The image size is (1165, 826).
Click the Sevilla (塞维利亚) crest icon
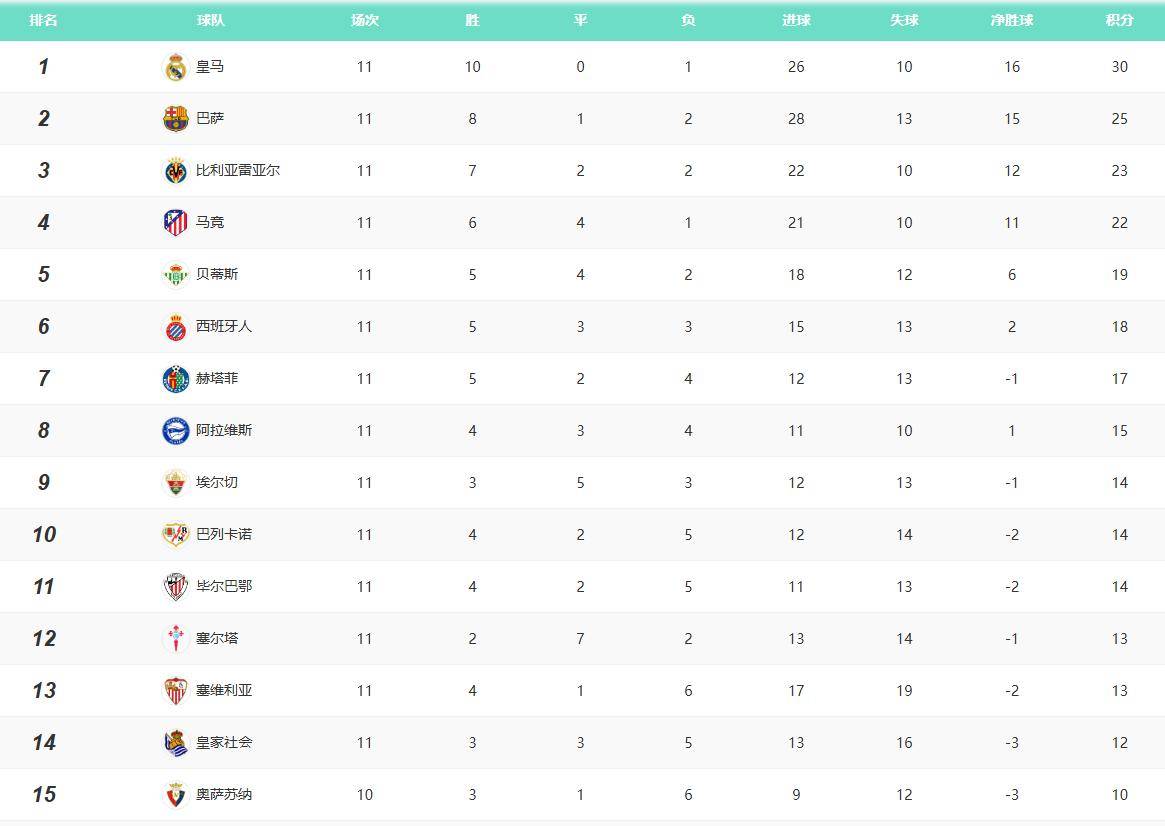pyautogui.click(x=176, y=691)
